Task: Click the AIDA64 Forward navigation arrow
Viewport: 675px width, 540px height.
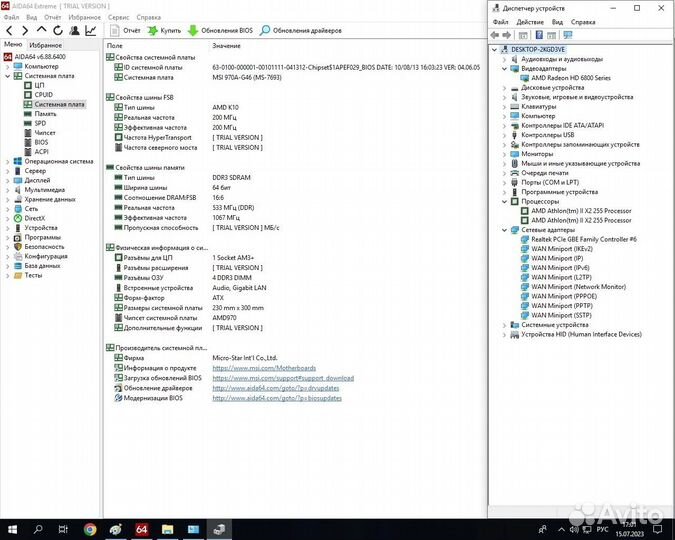Action: (25, 31)
